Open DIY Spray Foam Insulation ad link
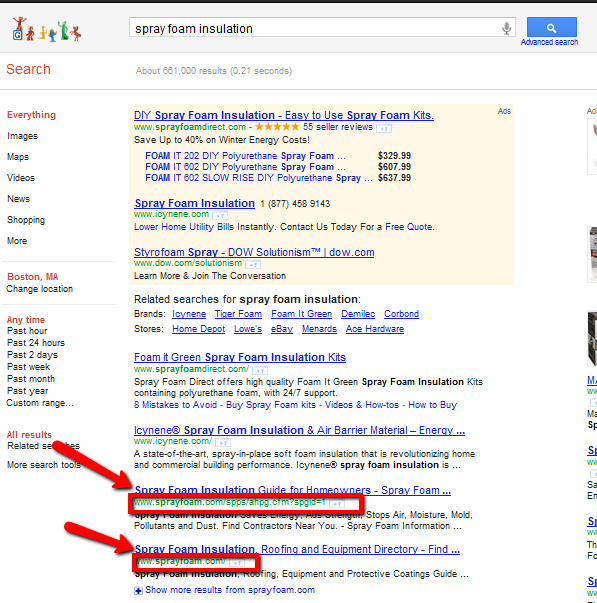This screenshot has height=603, width=597. click(x=284, y=115)
